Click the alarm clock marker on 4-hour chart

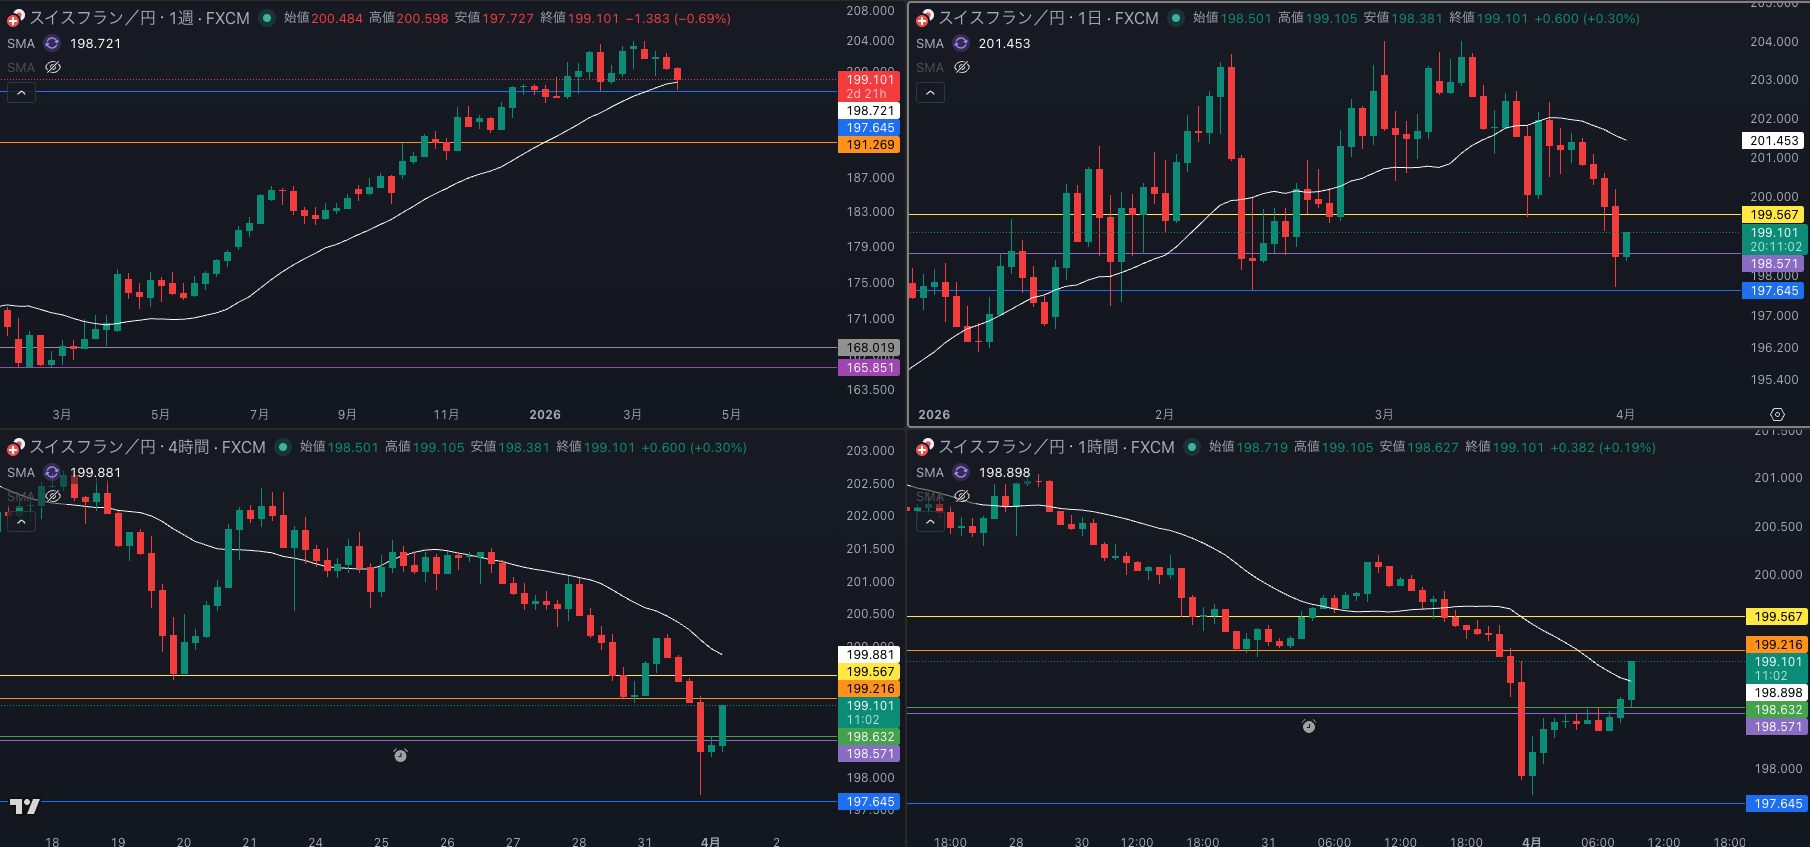(400, 755)
